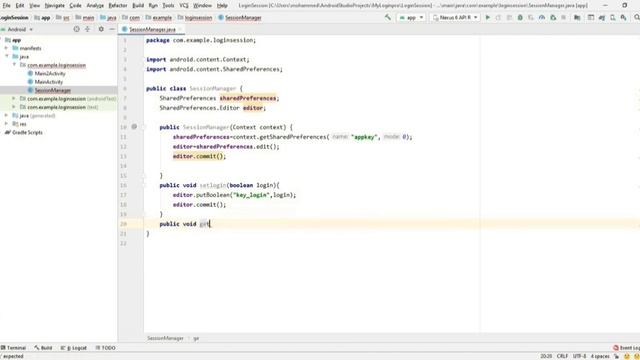Open the Navigate menu
This screenshot has width=640, height=360.
coord(55,6)
